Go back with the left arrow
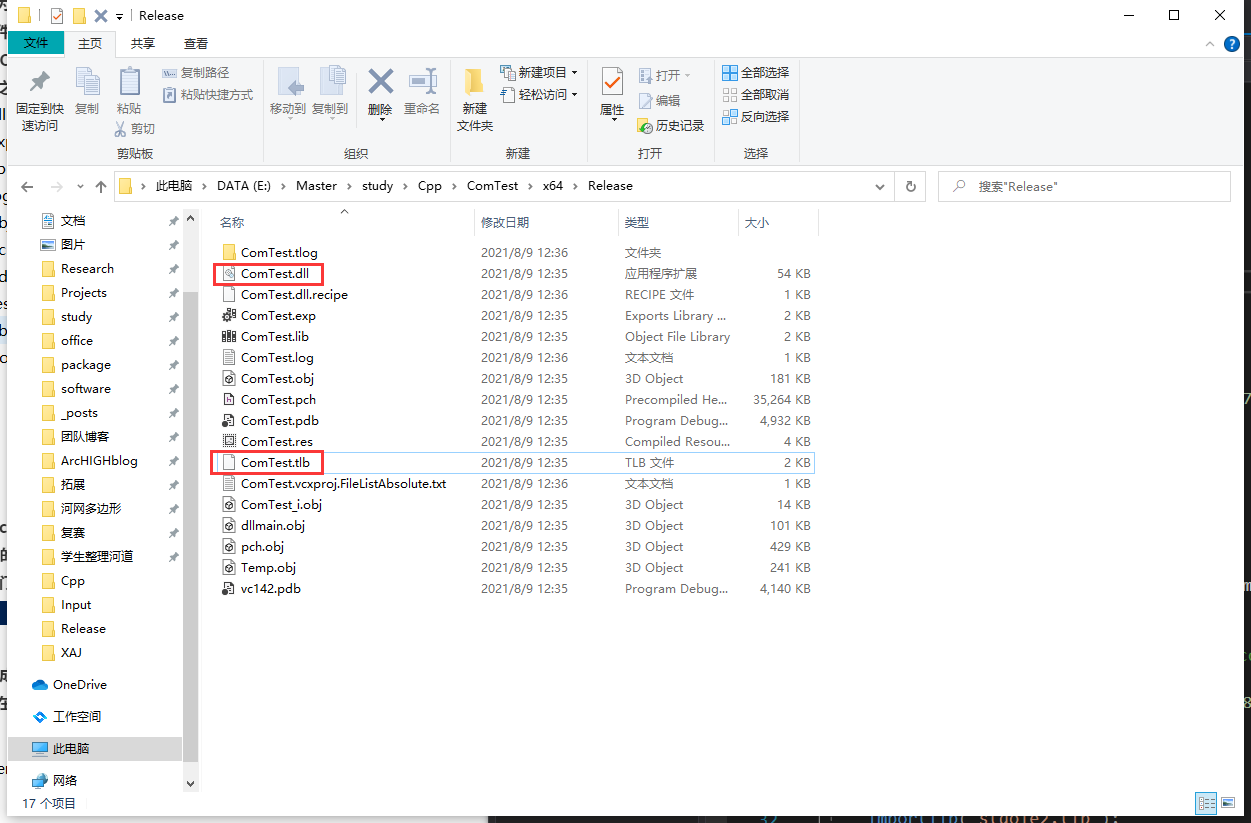This screenshot has width=1251, height=823. (27, 187)
